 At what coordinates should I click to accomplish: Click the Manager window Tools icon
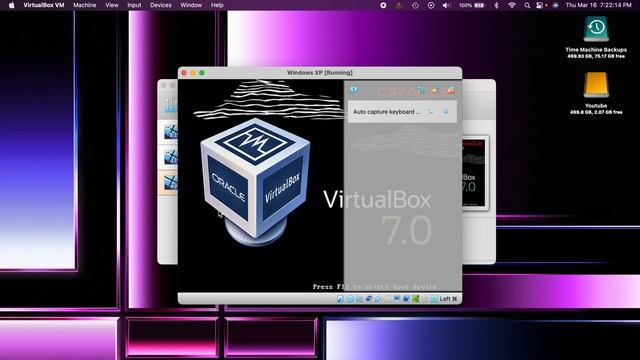pyautogui.click(x=171, y=104)
